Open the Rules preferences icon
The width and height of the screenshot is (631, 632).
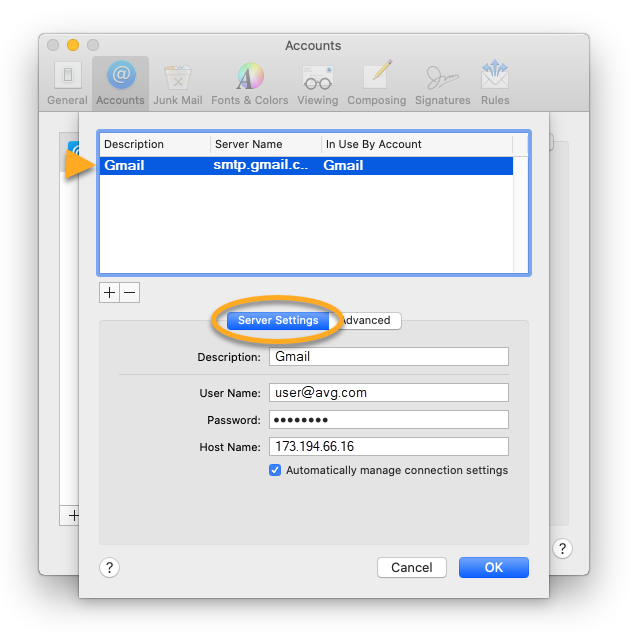(495, 83)
